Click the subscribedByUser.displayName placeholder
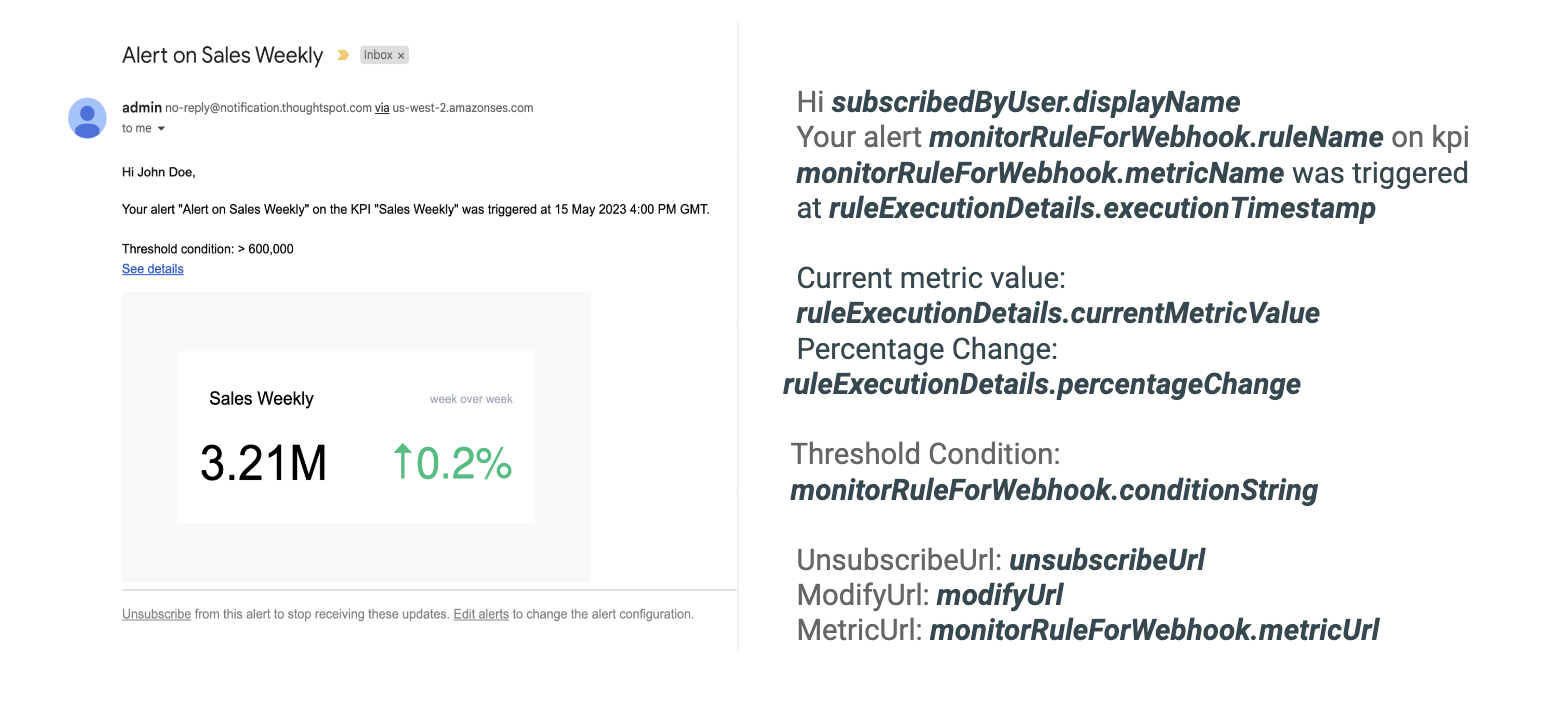The image size is (1568, 719). (1036, 102)
